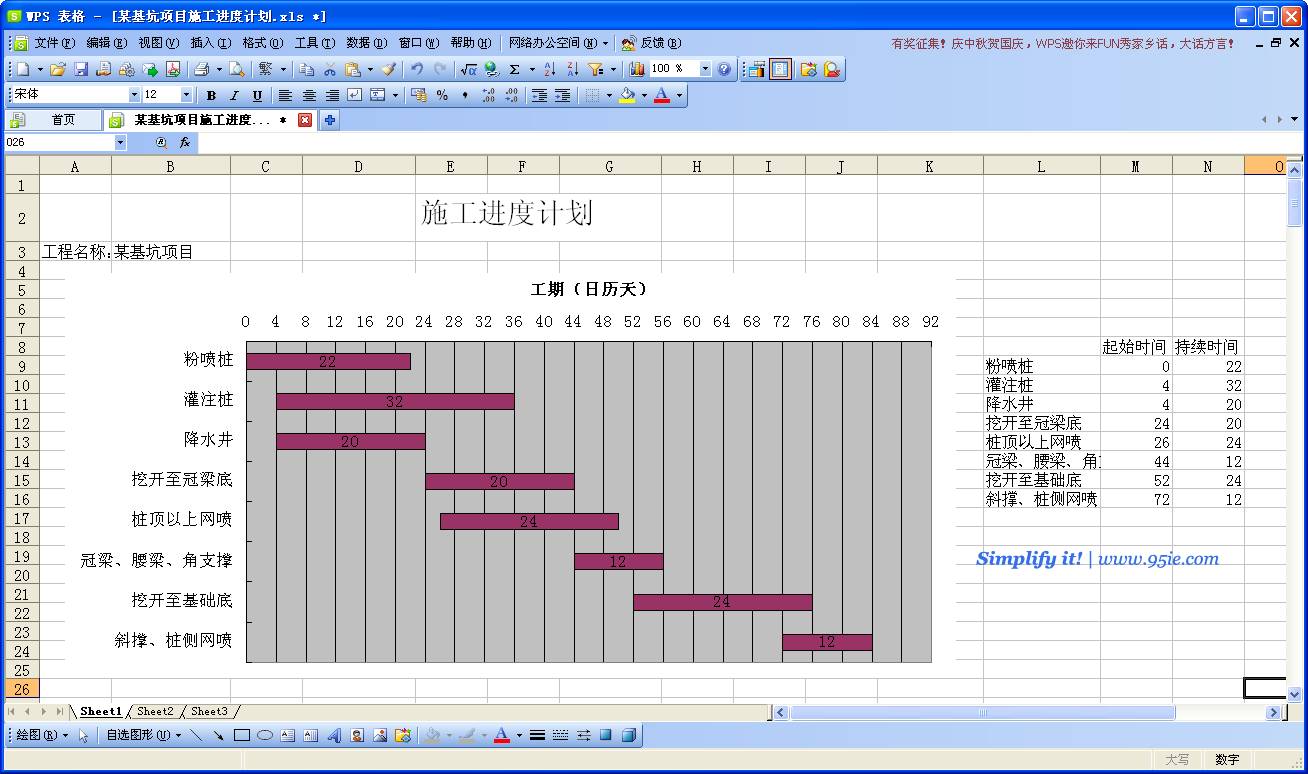Click the Format Painter brush icon
The width and height of the screenshot is (1308, 774).
click(x=389, y=69)
